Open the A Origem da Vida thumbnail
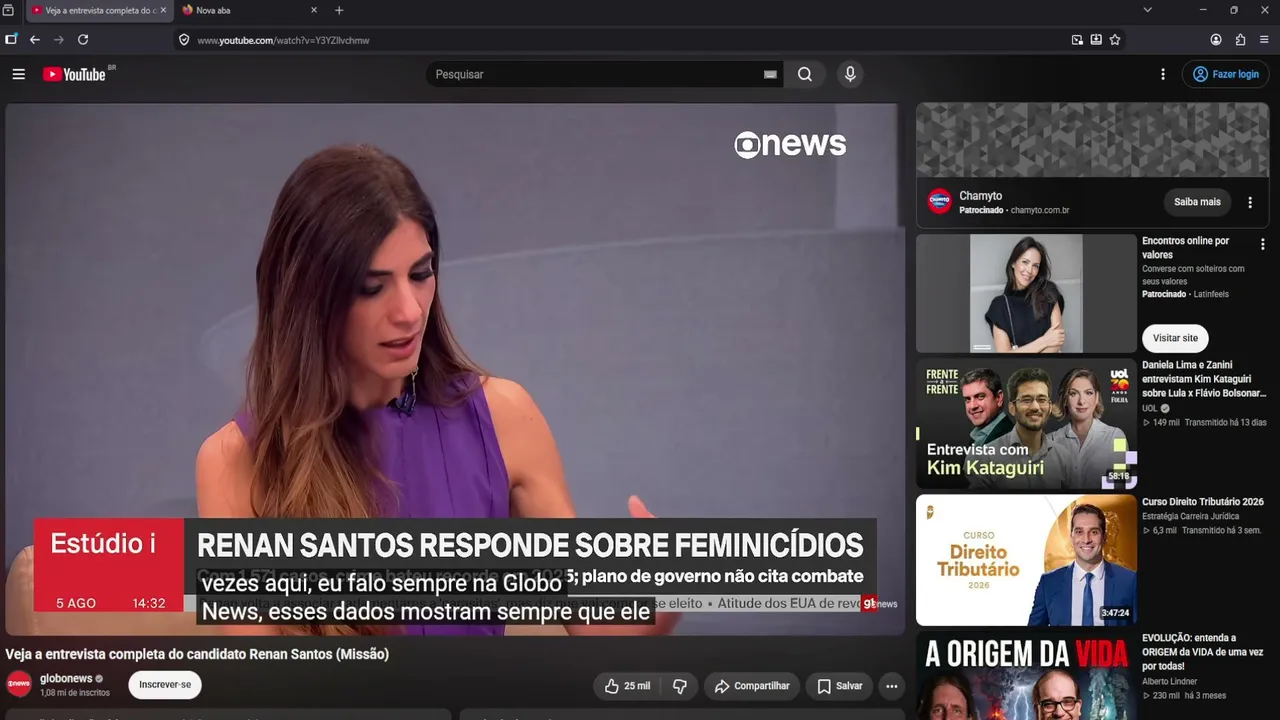The image size is (1280, 720). [1026, 676]
